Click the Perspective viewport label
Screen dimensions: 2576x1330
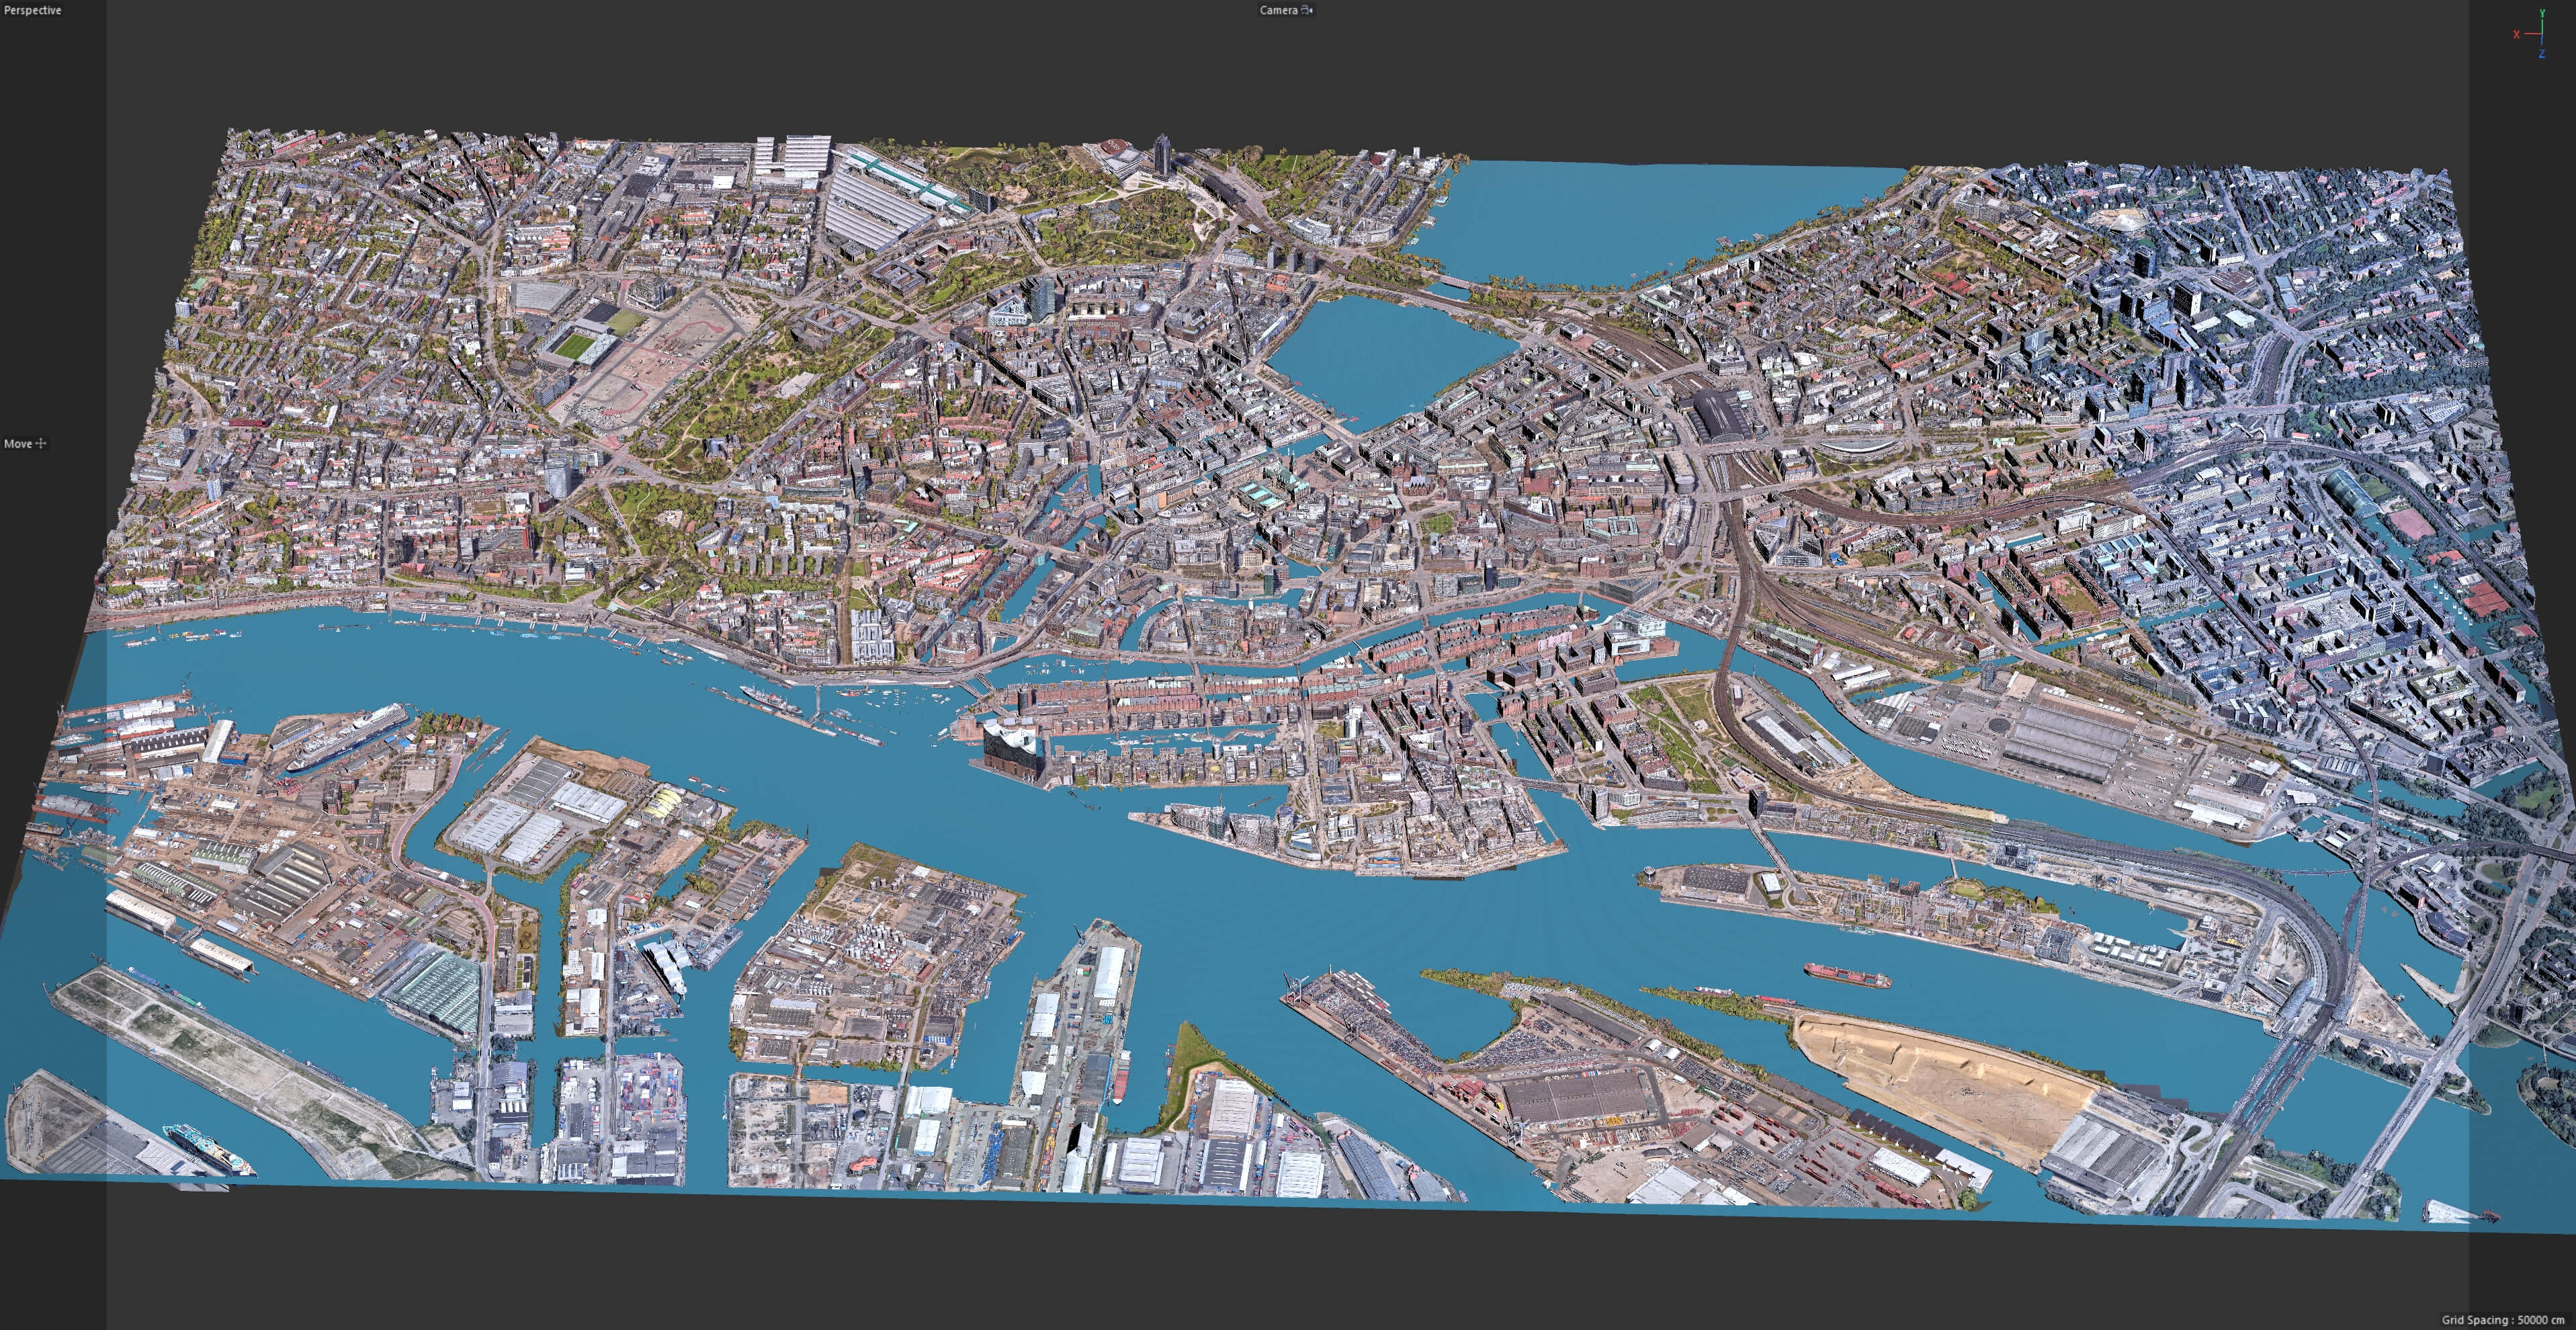(33, 10)
